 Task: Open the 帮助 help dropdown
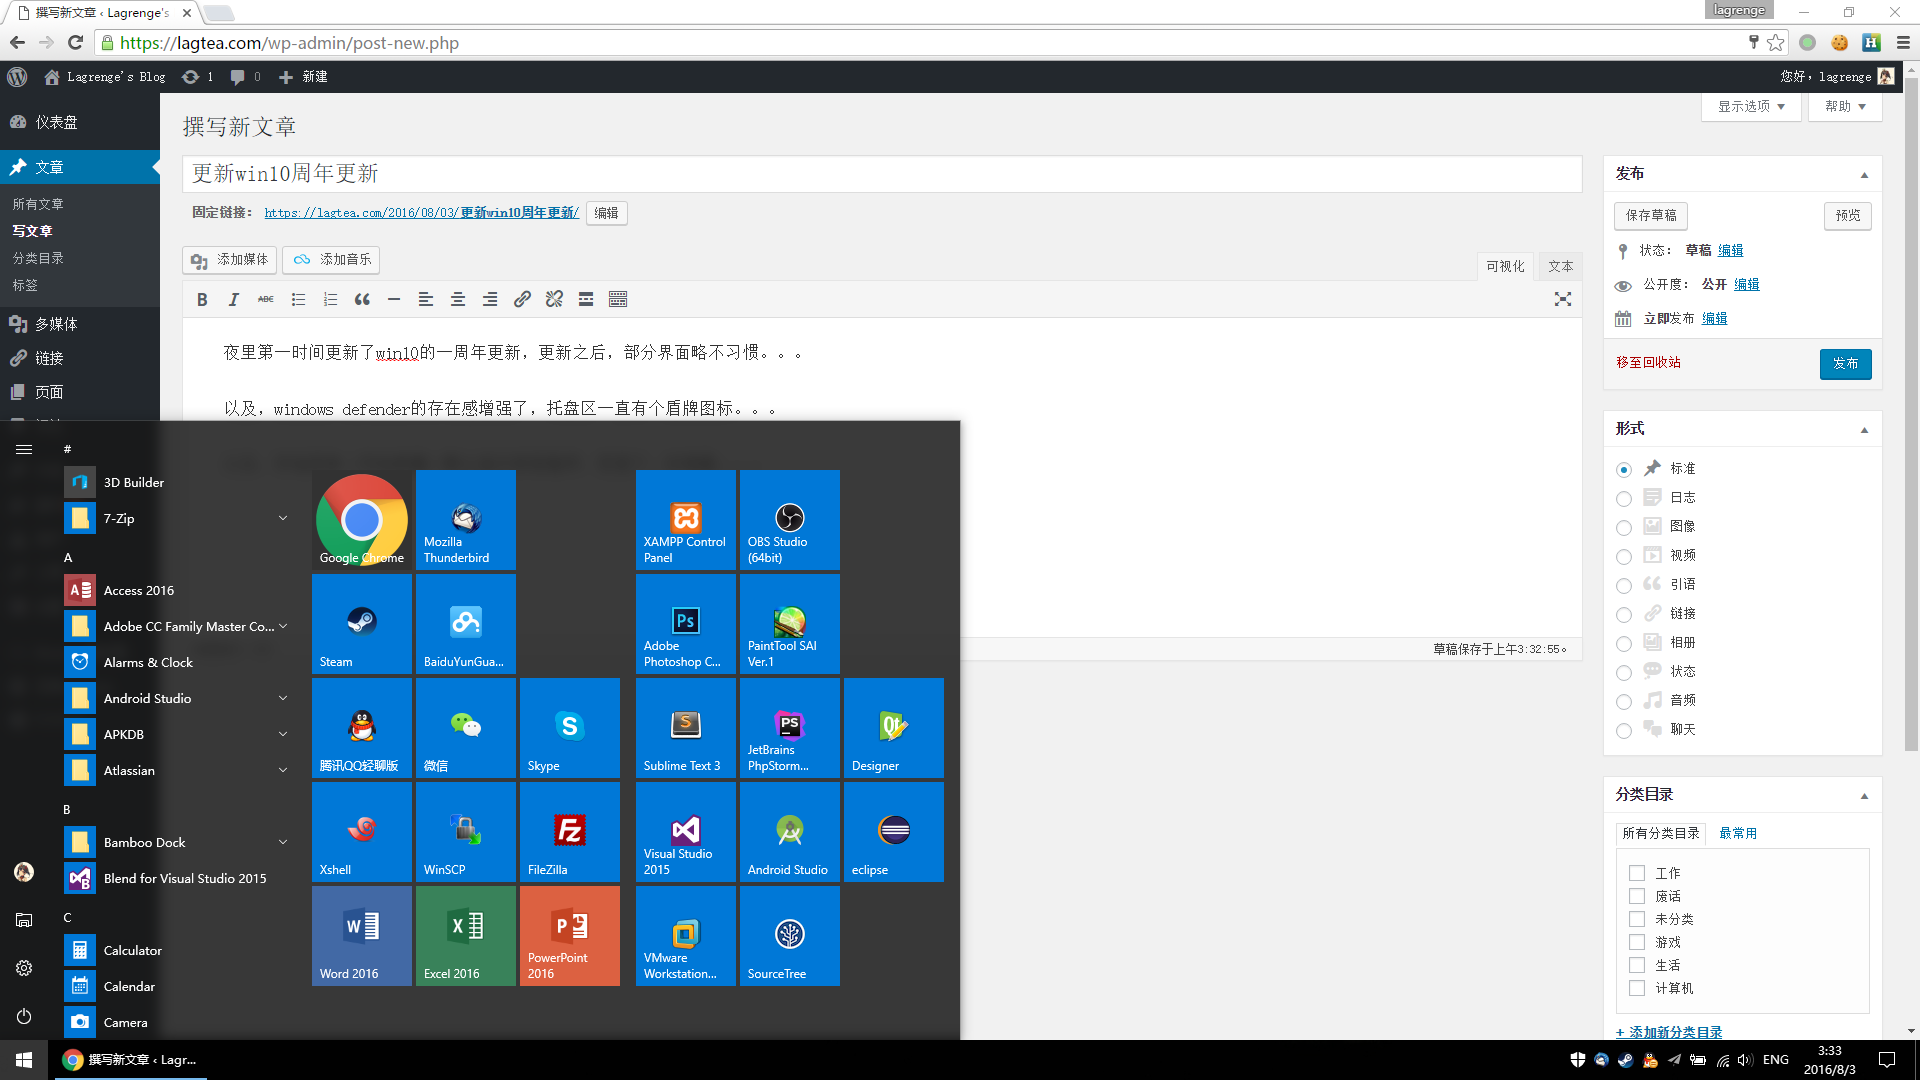coord(1845,106)
